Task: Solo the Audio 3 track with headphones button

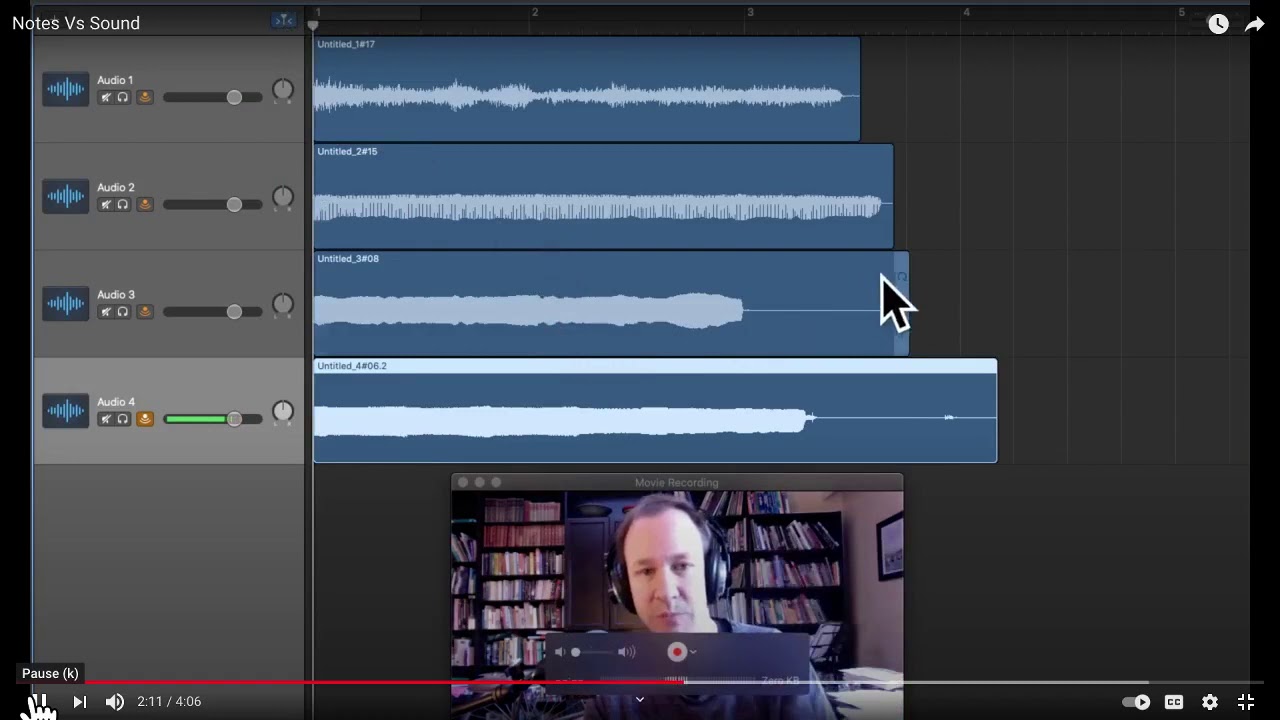Action: point(123,311)
